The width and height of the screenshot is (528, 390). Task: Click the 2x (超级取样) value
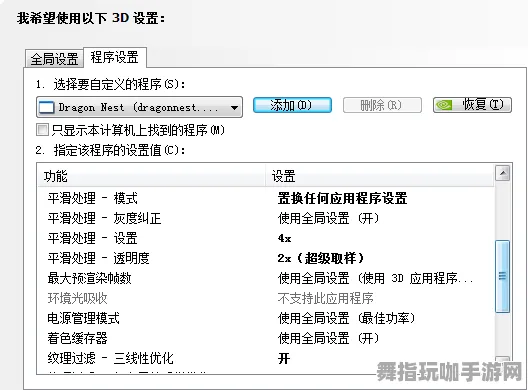coord(321,258)
